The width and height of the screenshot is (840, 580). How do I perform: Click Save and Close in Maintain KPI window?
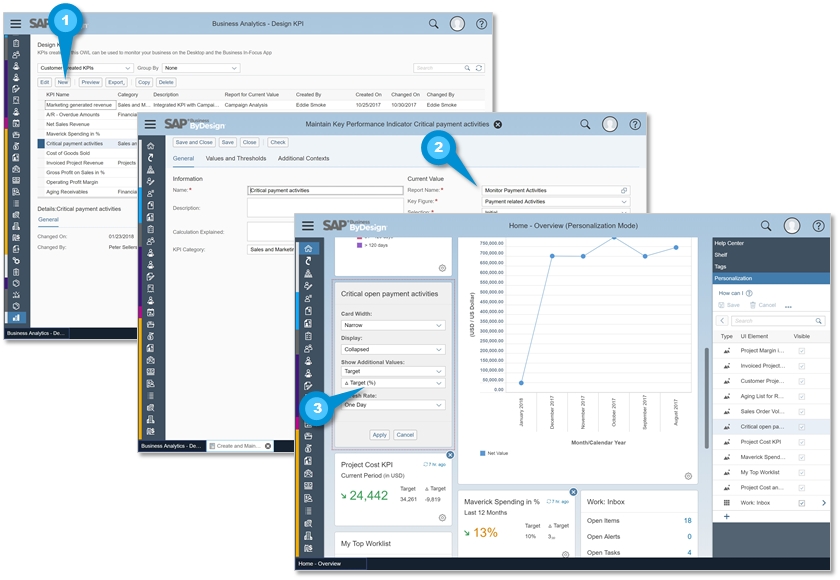point(194,142)
